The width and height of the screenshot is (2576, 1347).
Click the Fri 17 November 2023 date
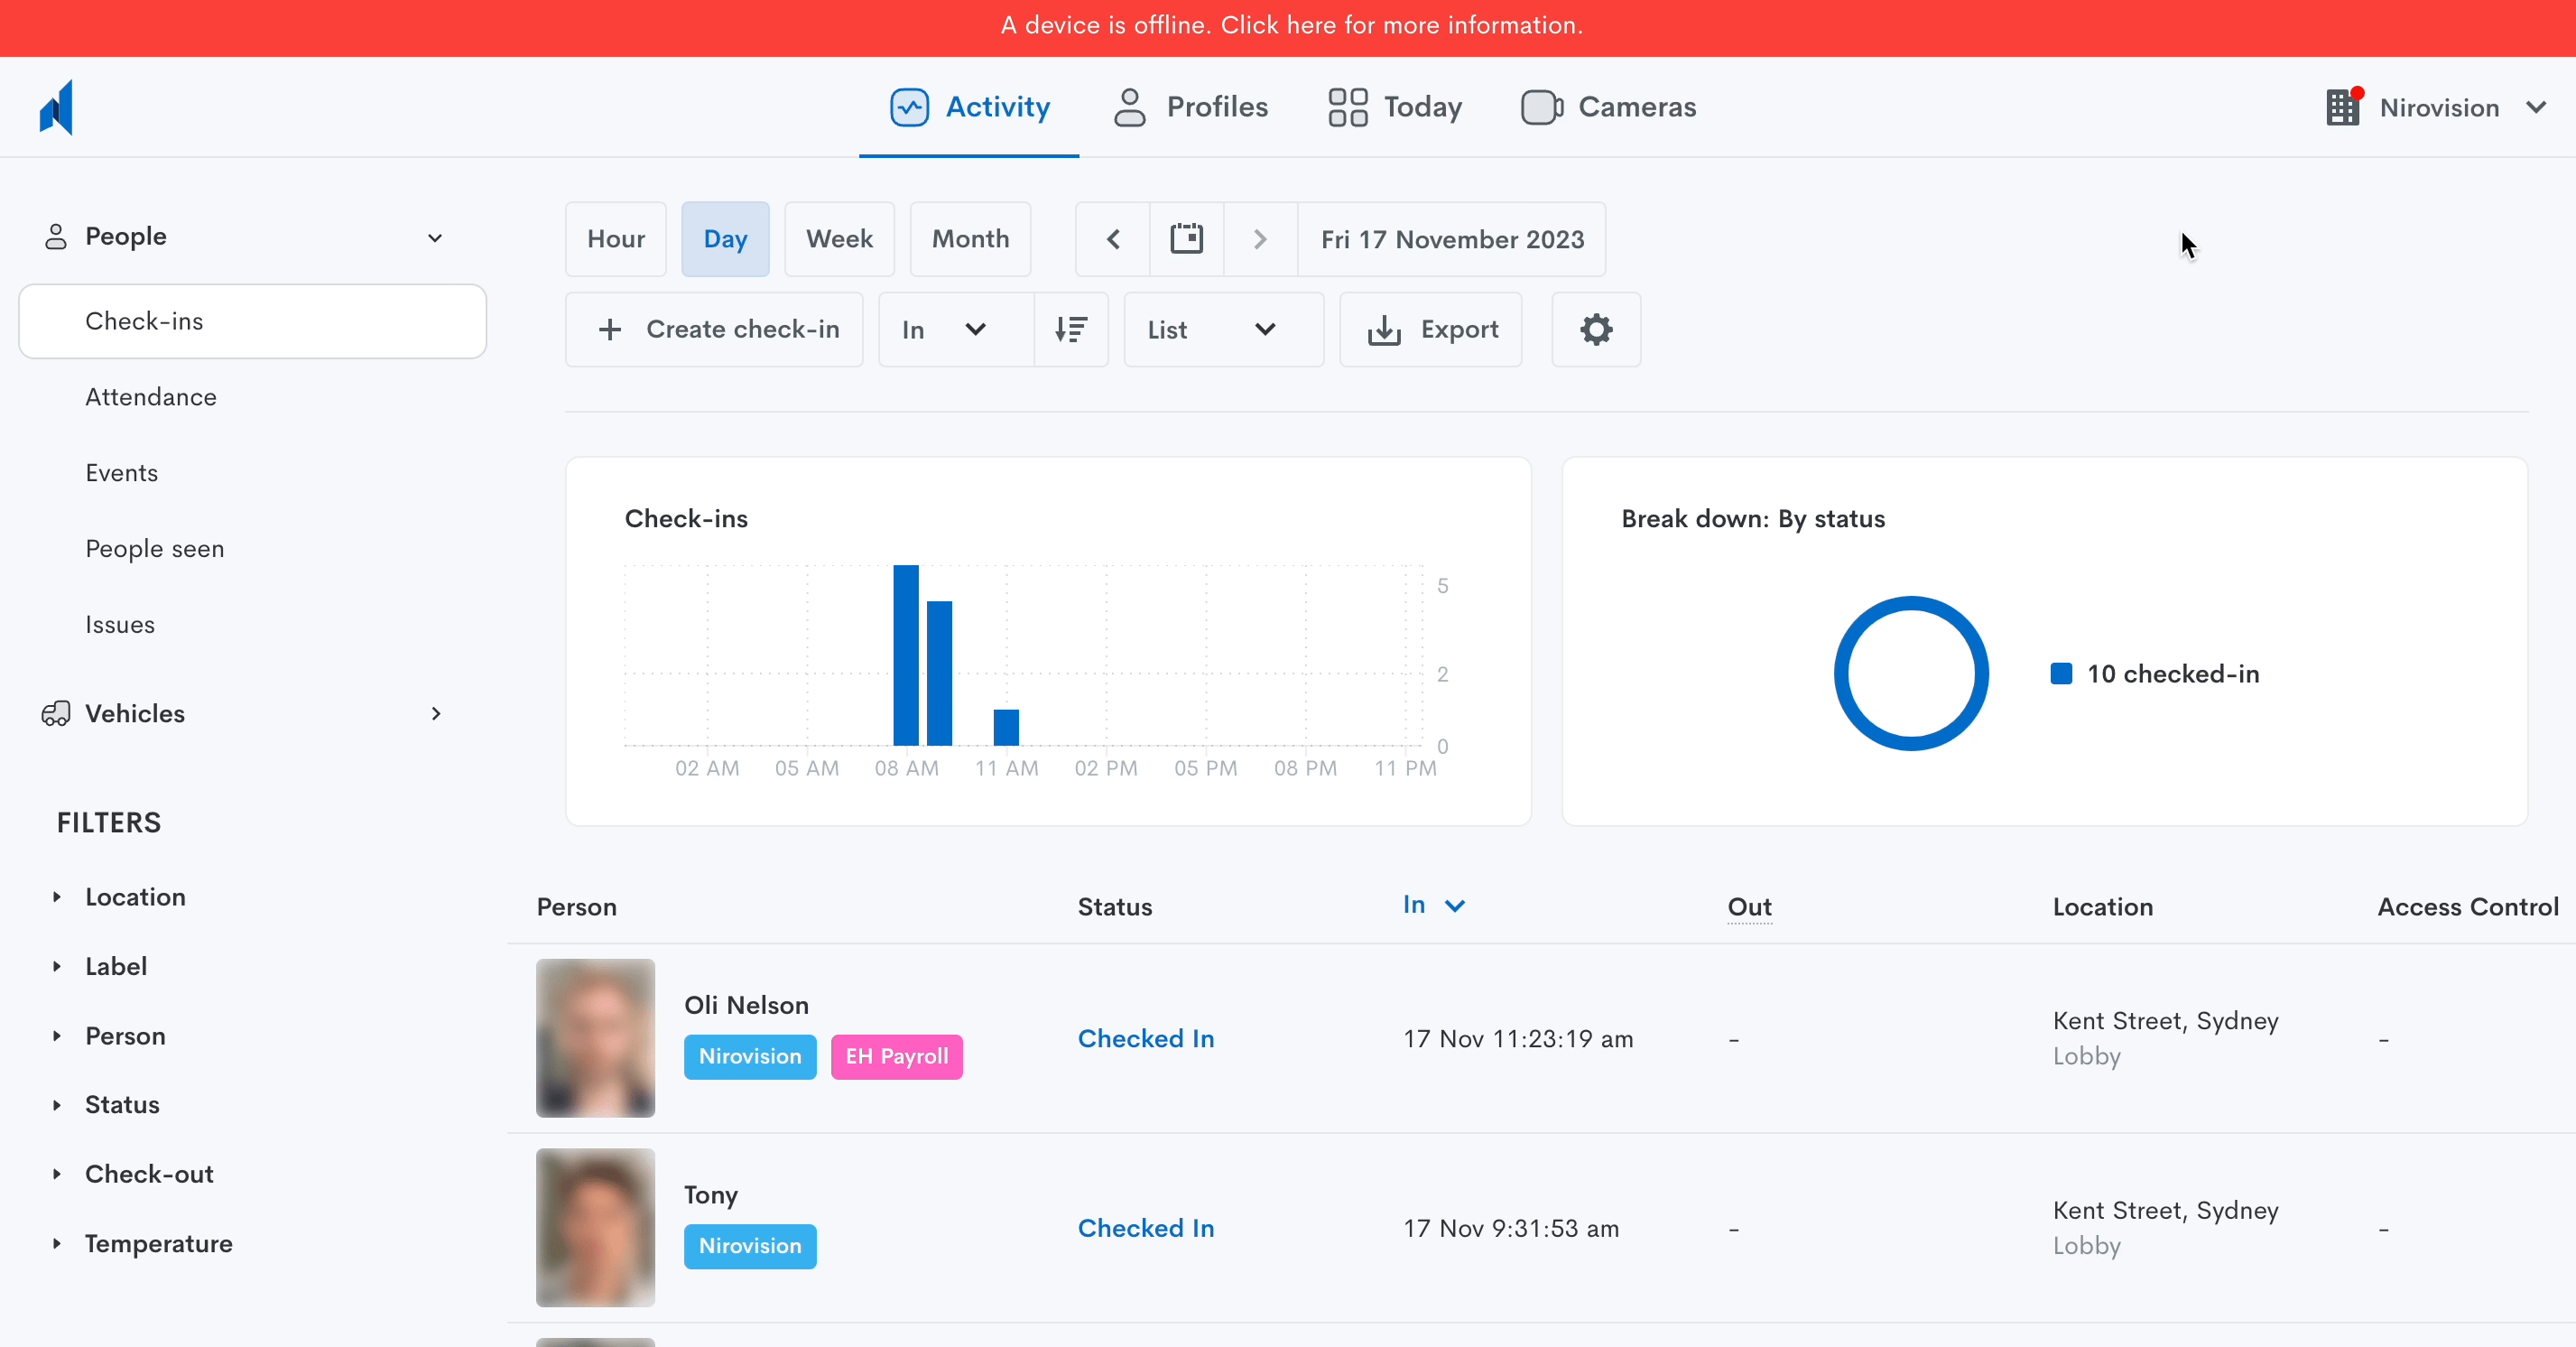(x=1452, y=239)
